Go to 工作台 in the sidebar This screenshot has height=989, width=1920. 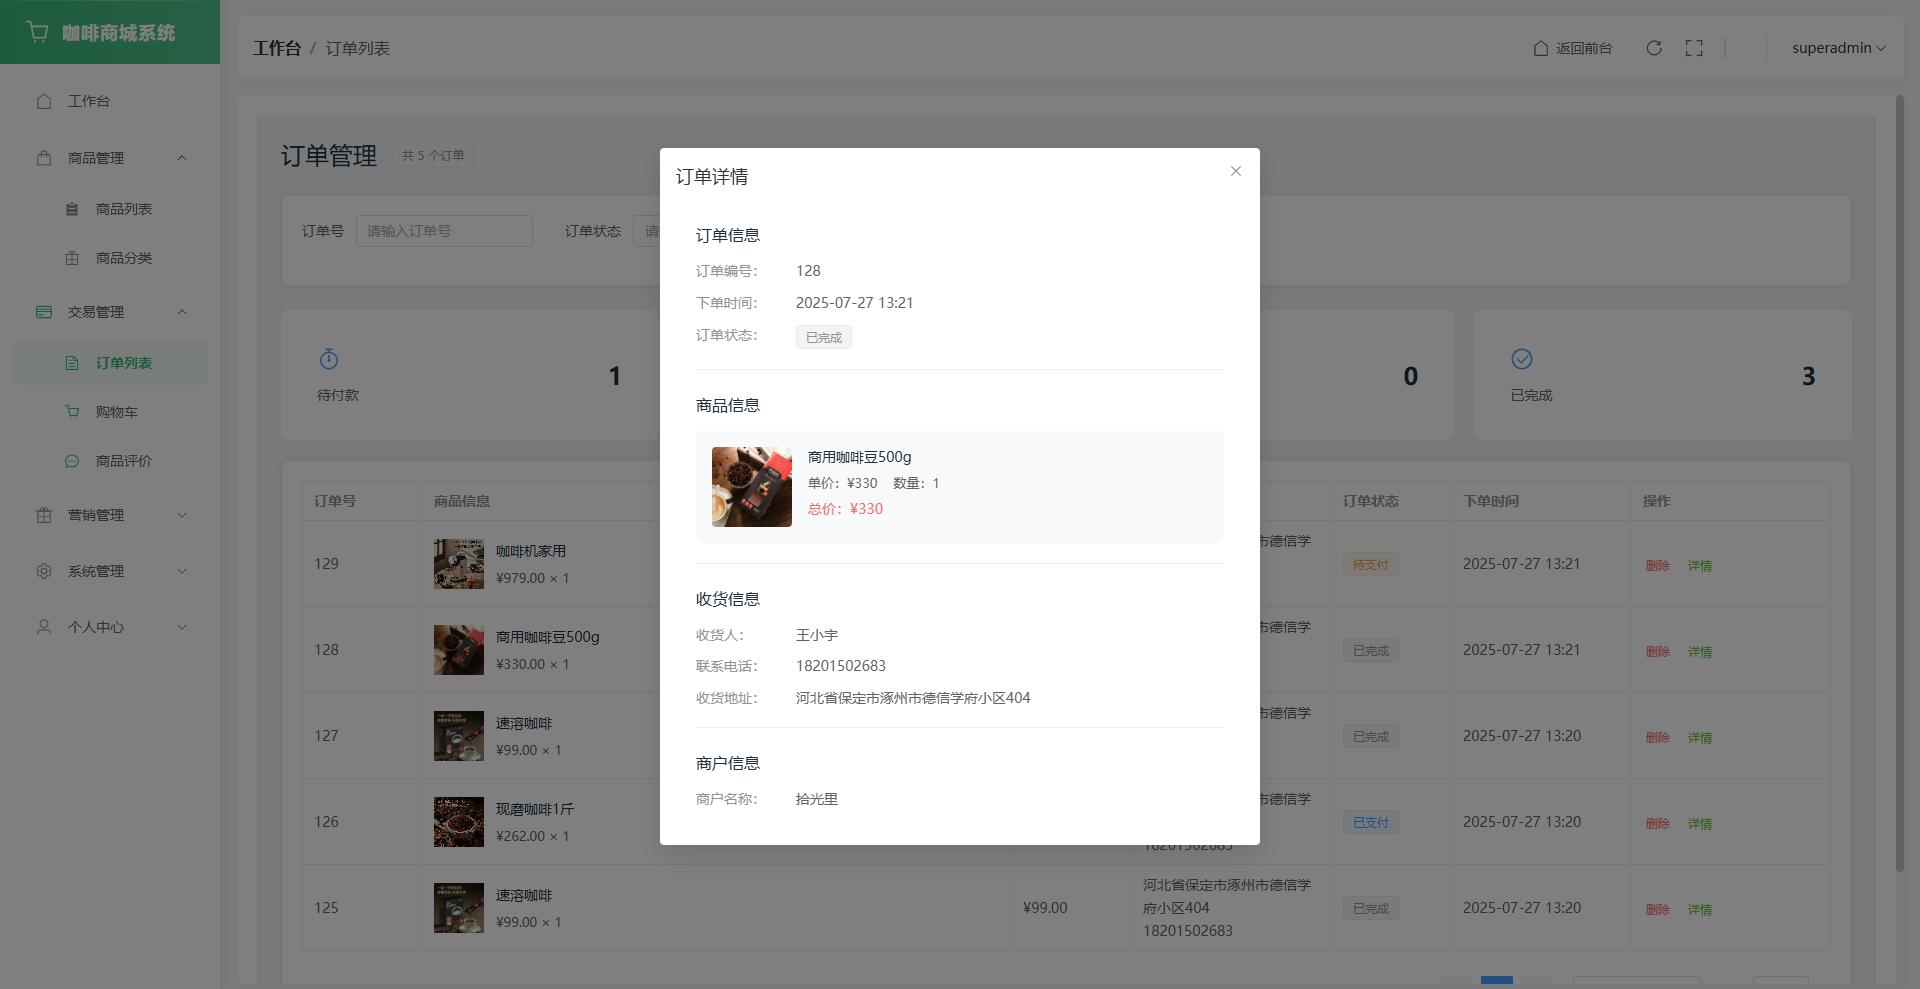pyautogui.click(x=88, y=101)
